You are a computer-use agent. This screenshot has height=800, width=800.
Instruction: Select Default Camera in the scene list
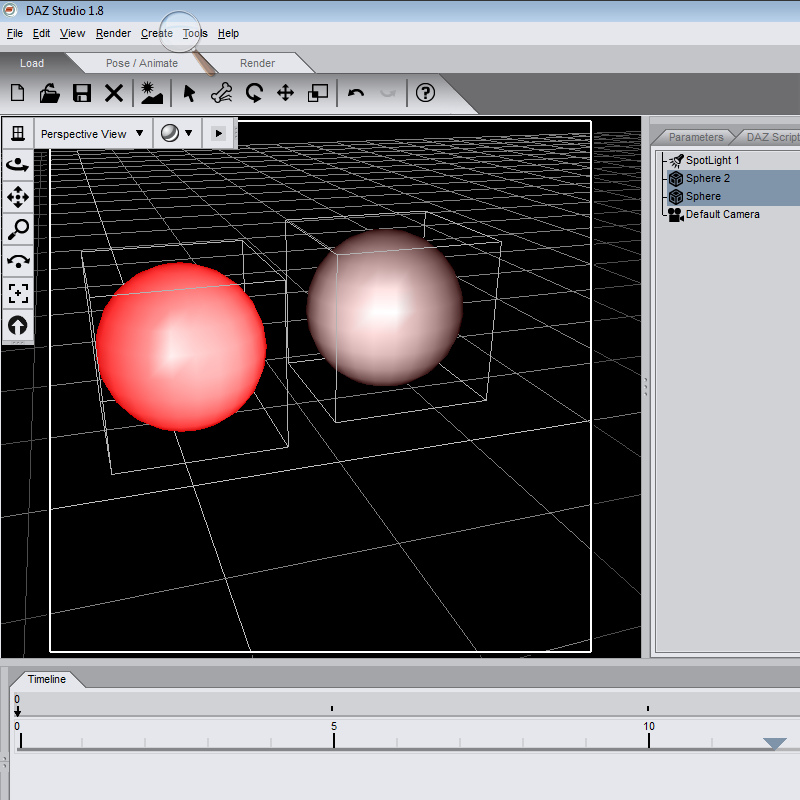pos(722,214)
